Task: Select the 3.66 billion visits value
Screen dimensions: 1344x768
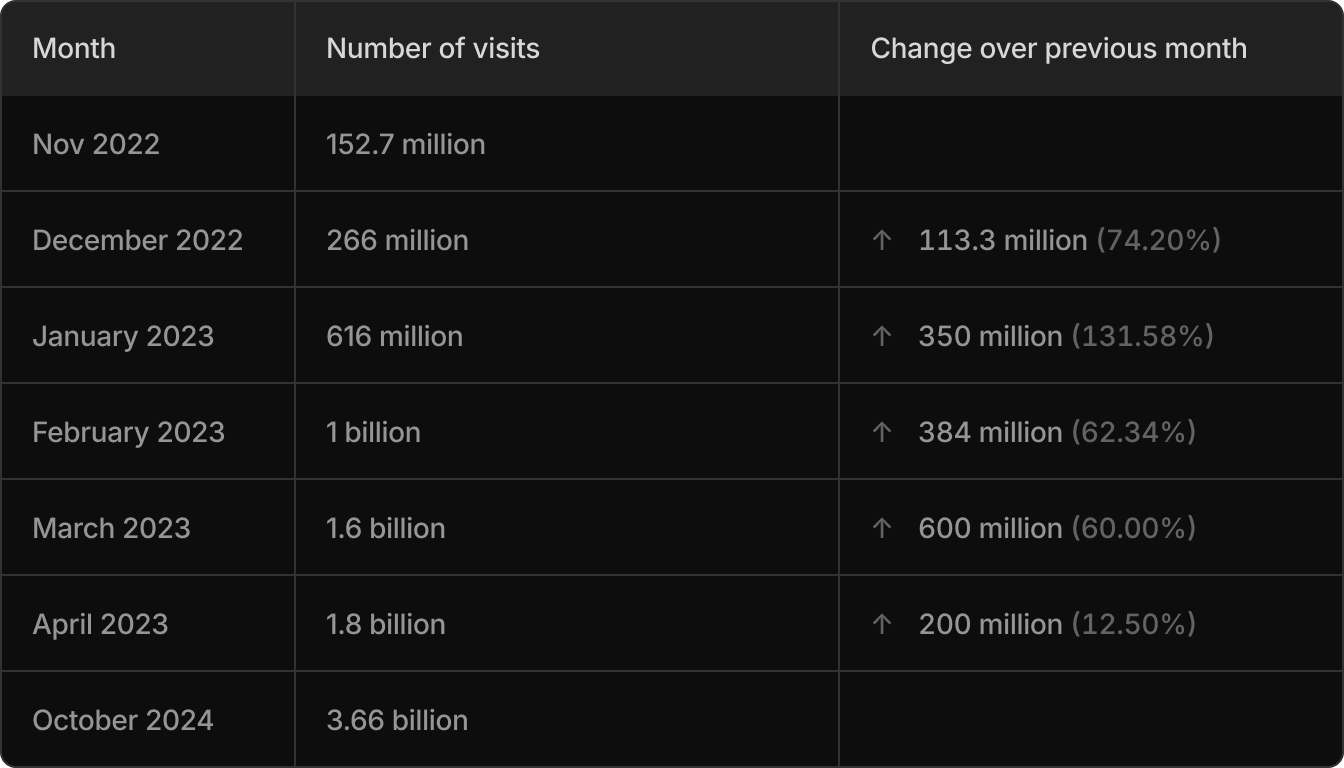Action: point(397,720)
